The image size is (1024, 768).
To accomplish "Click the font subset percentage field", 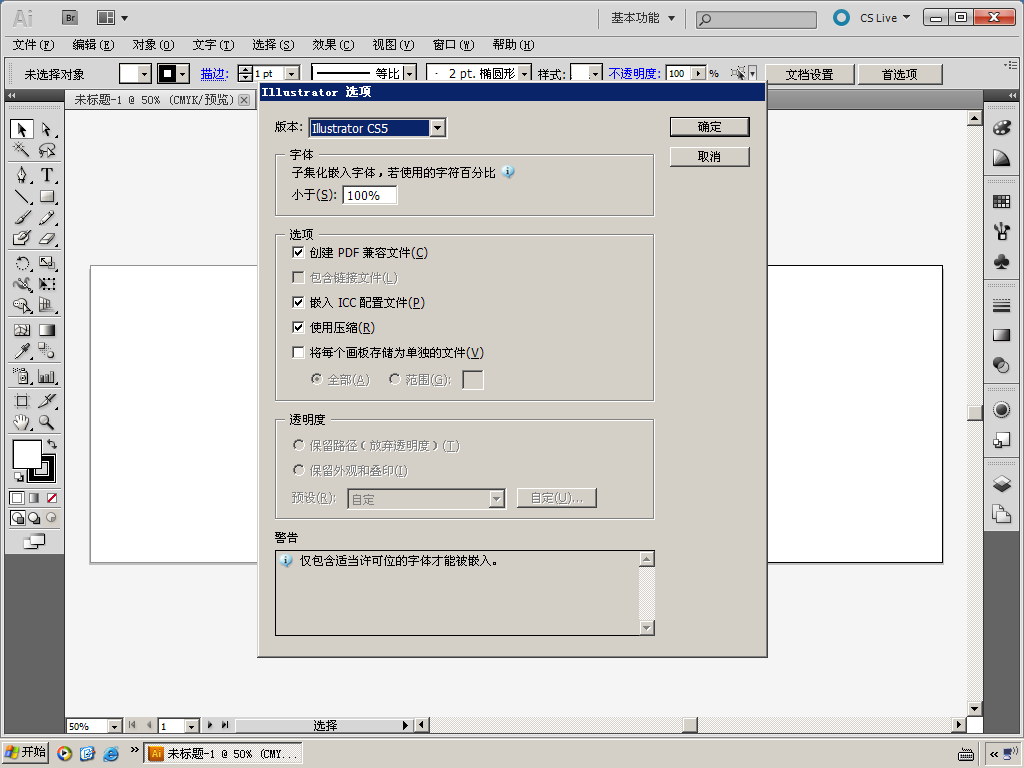I will pyautogui.click(x=370, y=195).
